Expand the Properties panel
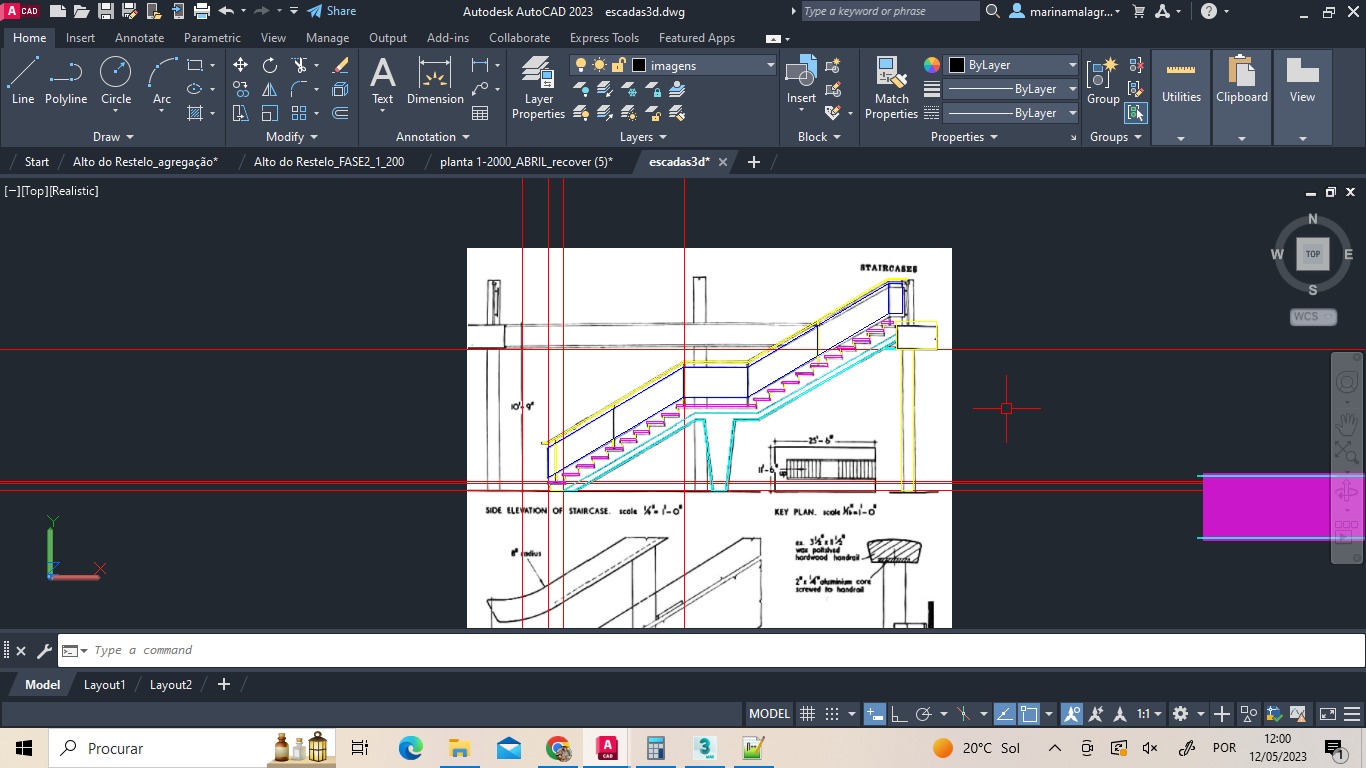The width and height of the screenshot is (1366, 768). [x=964, y=137]
